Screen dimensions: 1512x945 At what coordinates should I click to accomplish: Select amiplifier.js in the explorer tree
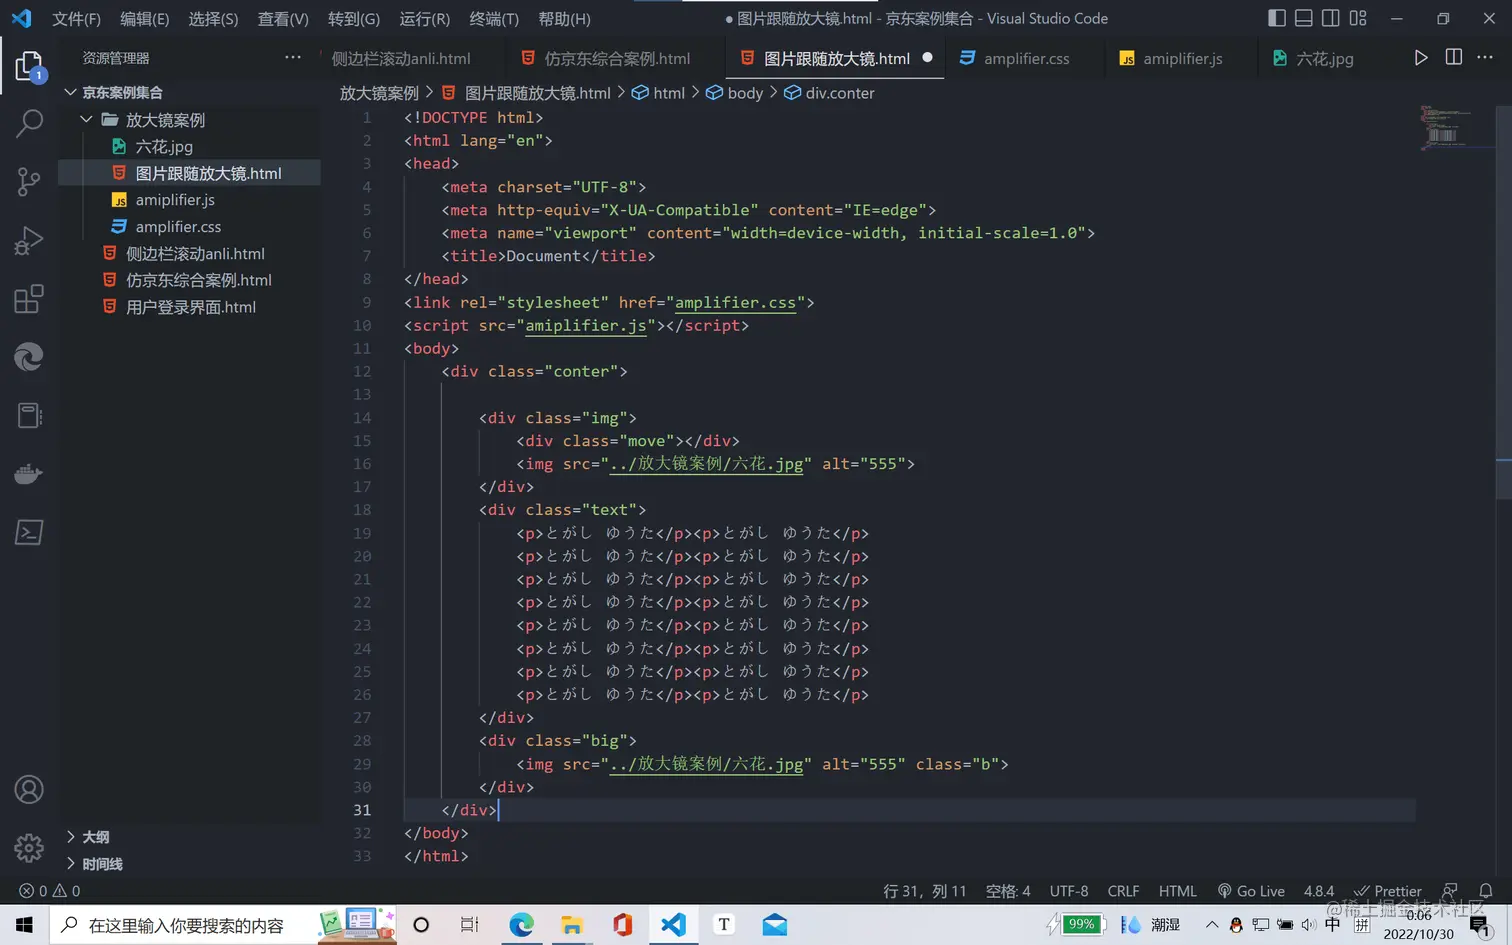(190, 200)
